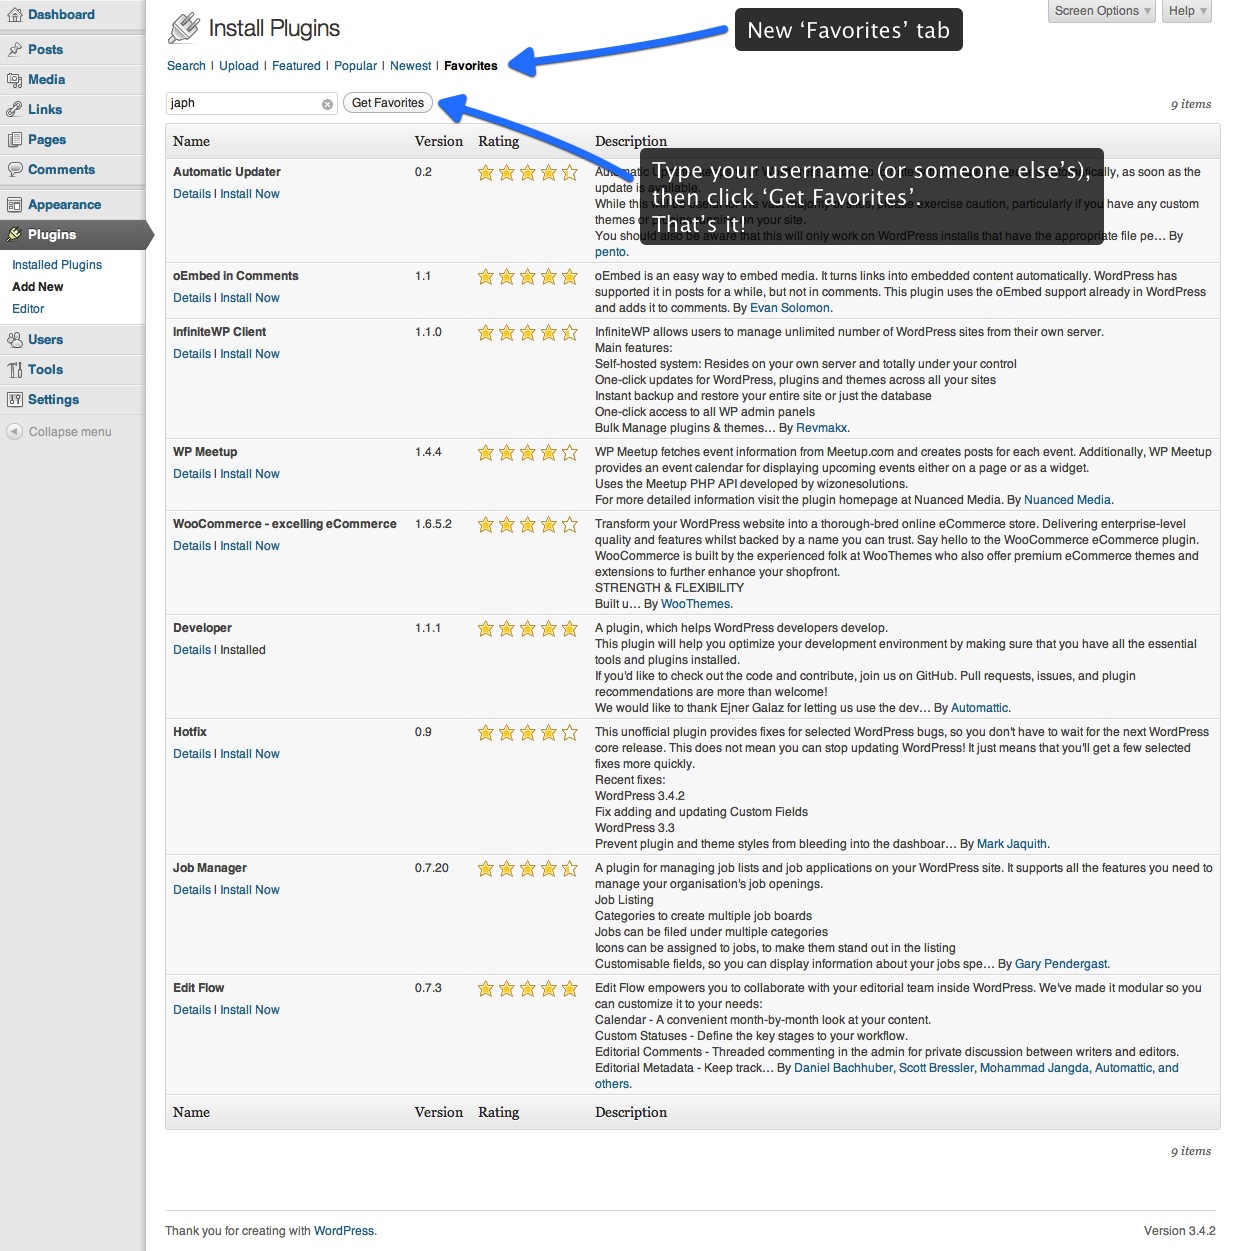Clear the username field with the x icon
Viewport: 1236px width, 1251px height.
[327, 104]
